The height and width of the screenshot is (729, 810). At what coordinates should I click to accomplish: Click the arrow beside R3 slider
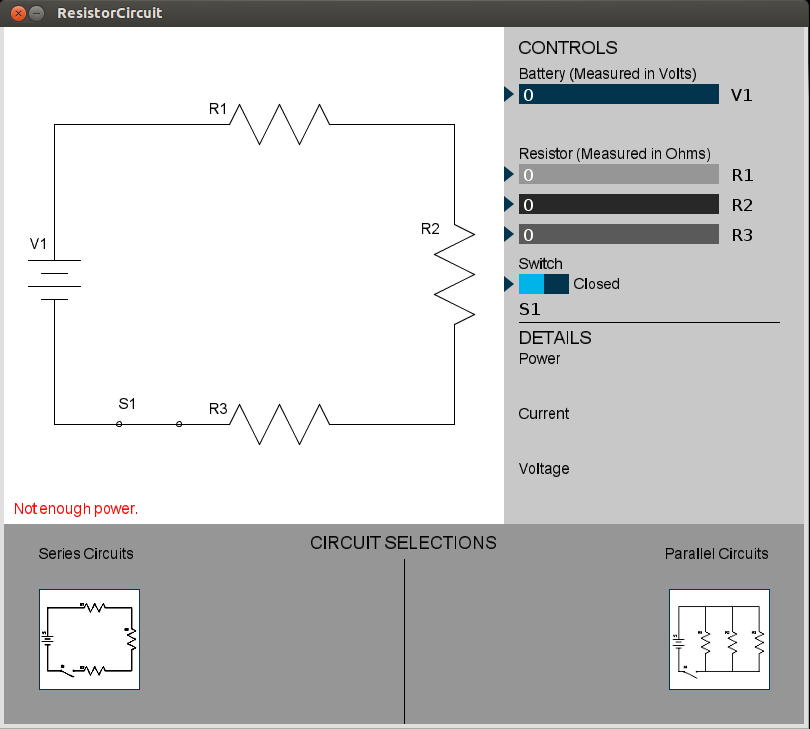click(x=508, y=234)
